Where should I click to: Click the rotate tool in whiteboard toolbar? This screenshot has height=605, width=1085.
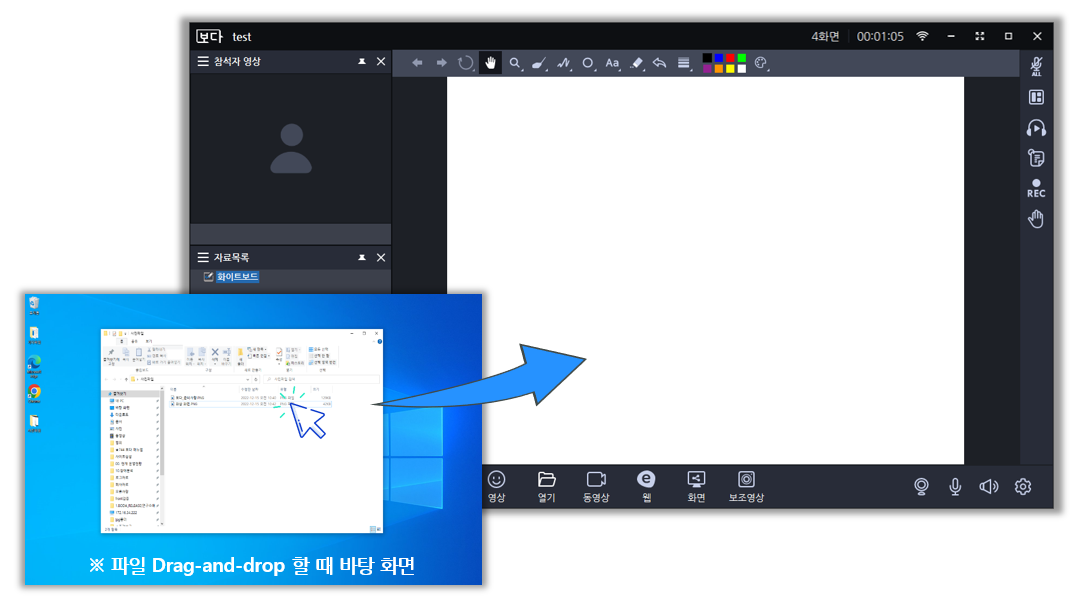[x=466, y=63]
